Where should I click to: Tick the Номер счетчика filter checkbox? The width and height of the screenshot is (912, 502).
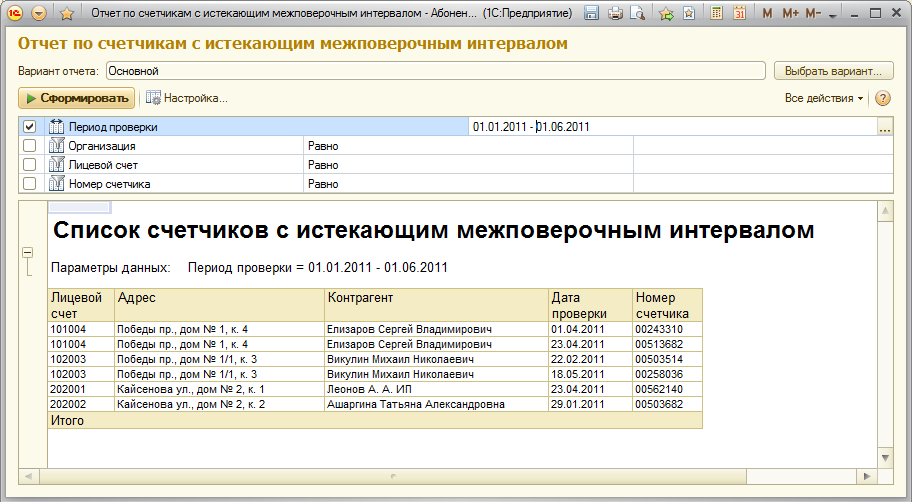pyautogui.click(x=29, y=184)
